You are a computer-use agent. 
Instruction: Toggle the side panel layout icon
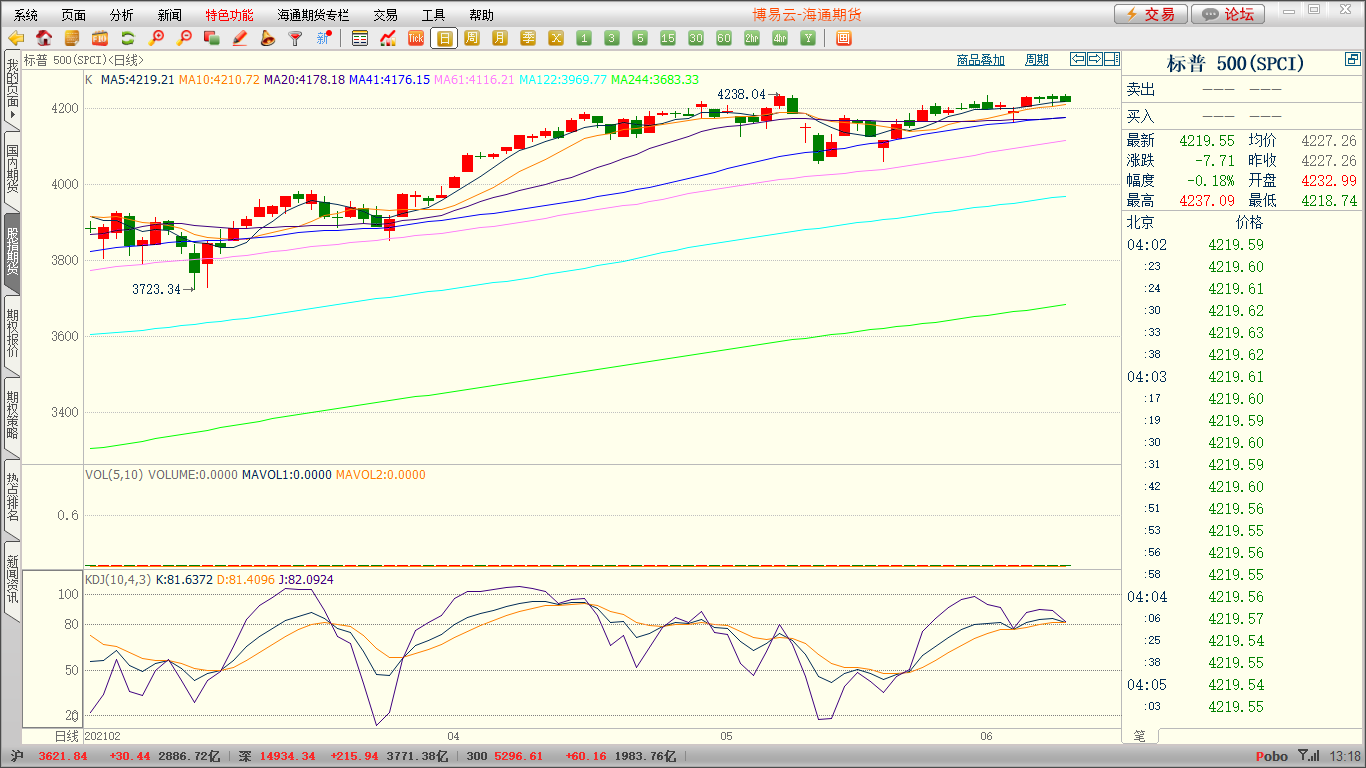1112,59
